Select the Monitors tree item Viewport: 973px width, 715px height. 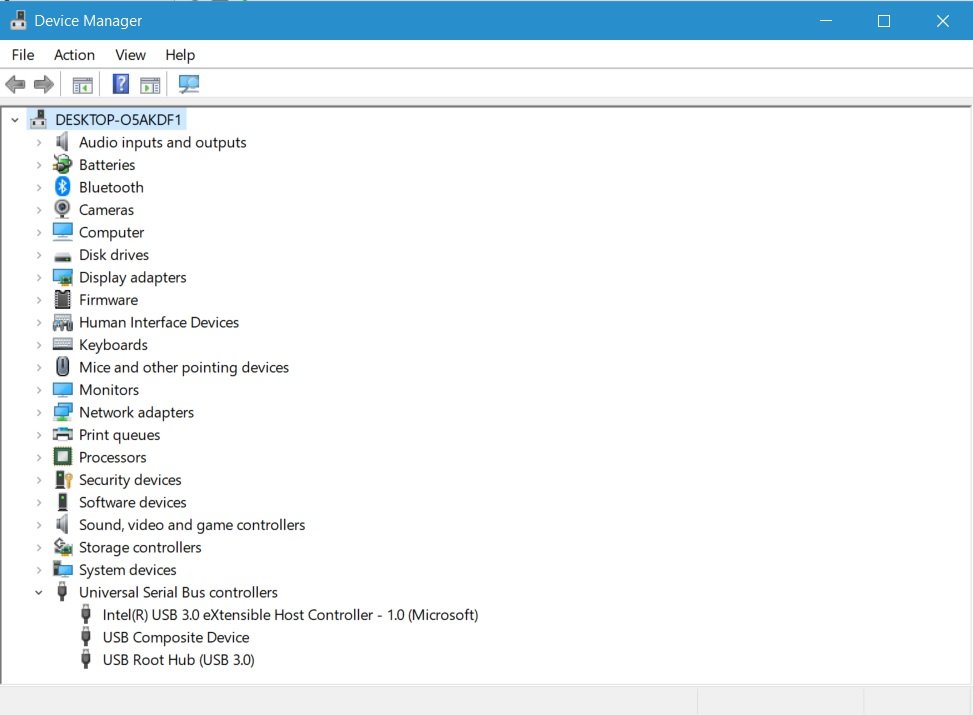pos(109,390)
